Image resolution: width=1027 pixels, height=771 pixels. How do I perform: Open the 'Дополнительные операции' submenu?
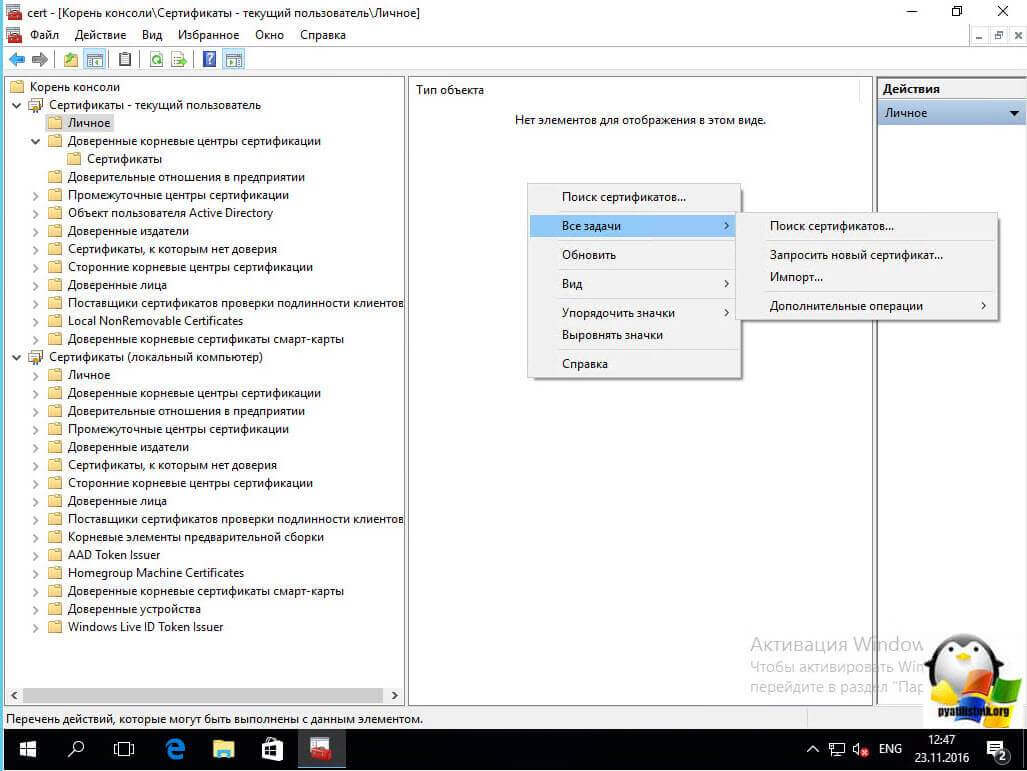(x=846, y=306)
